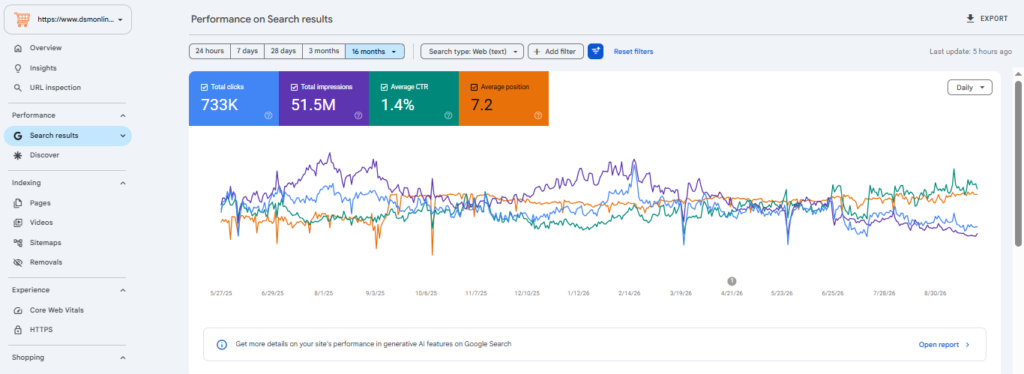Viewport: 1024px width, 374px height.
Task: Click the Open report arrow chevron
Action: pyautogui.click(x=968, y=345)
